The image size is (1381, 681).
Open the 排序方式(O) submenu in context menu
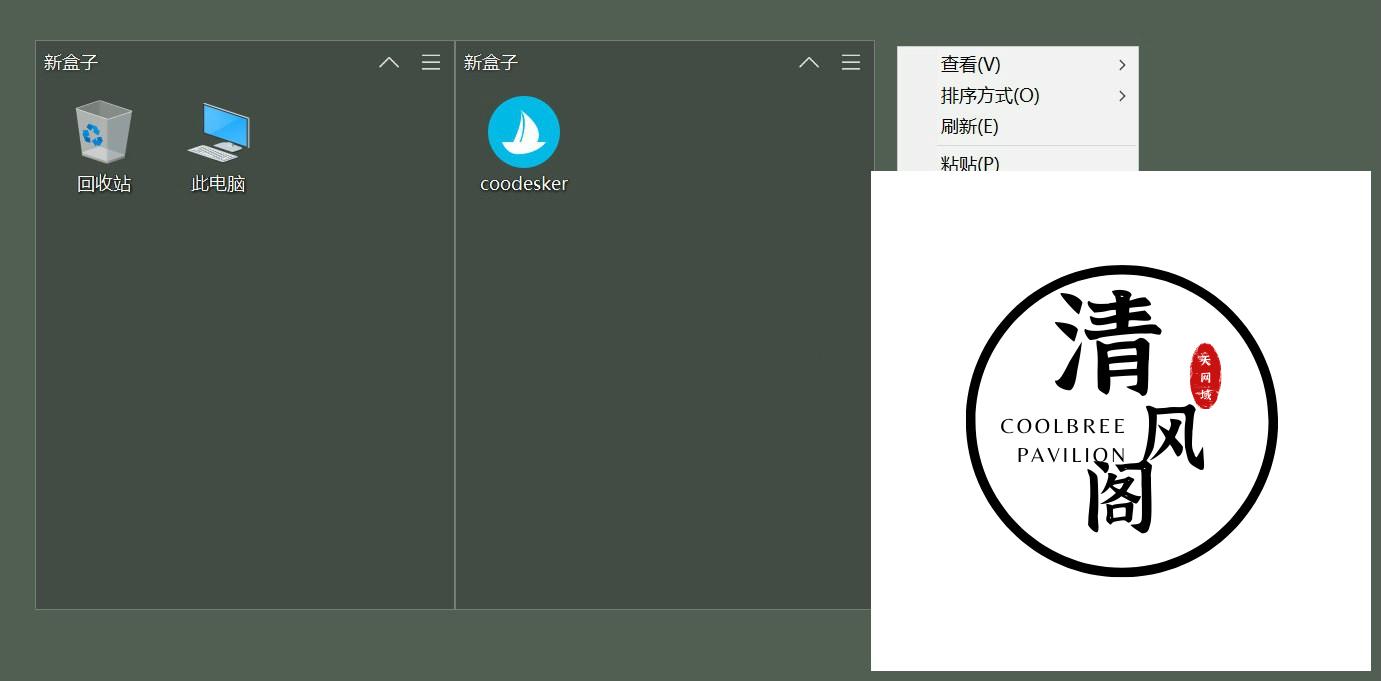(1018, 96)
